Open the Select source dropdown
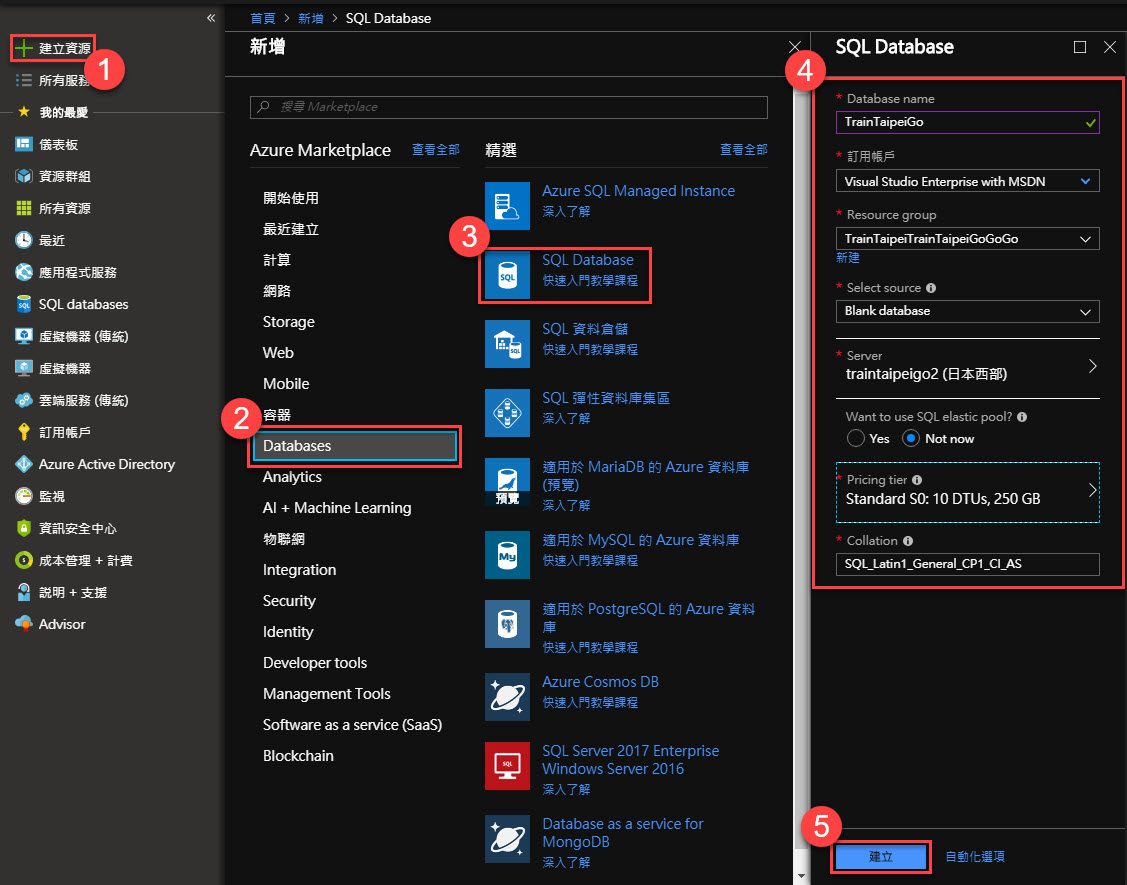Image resolution: width=1127 pixels, height=885 pixels. tap(967, 311)
